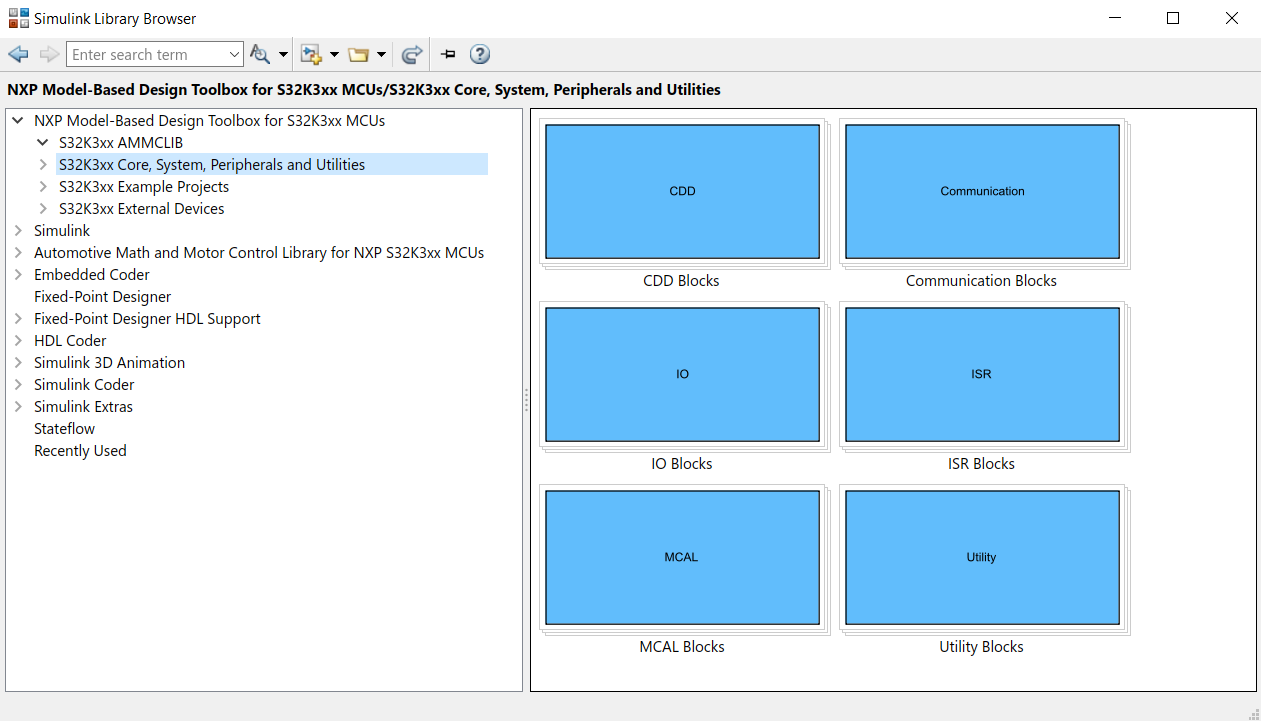Open the folder icon's dropdown arrow
This screenshot has height=721, width=1261.
point(382,55)
